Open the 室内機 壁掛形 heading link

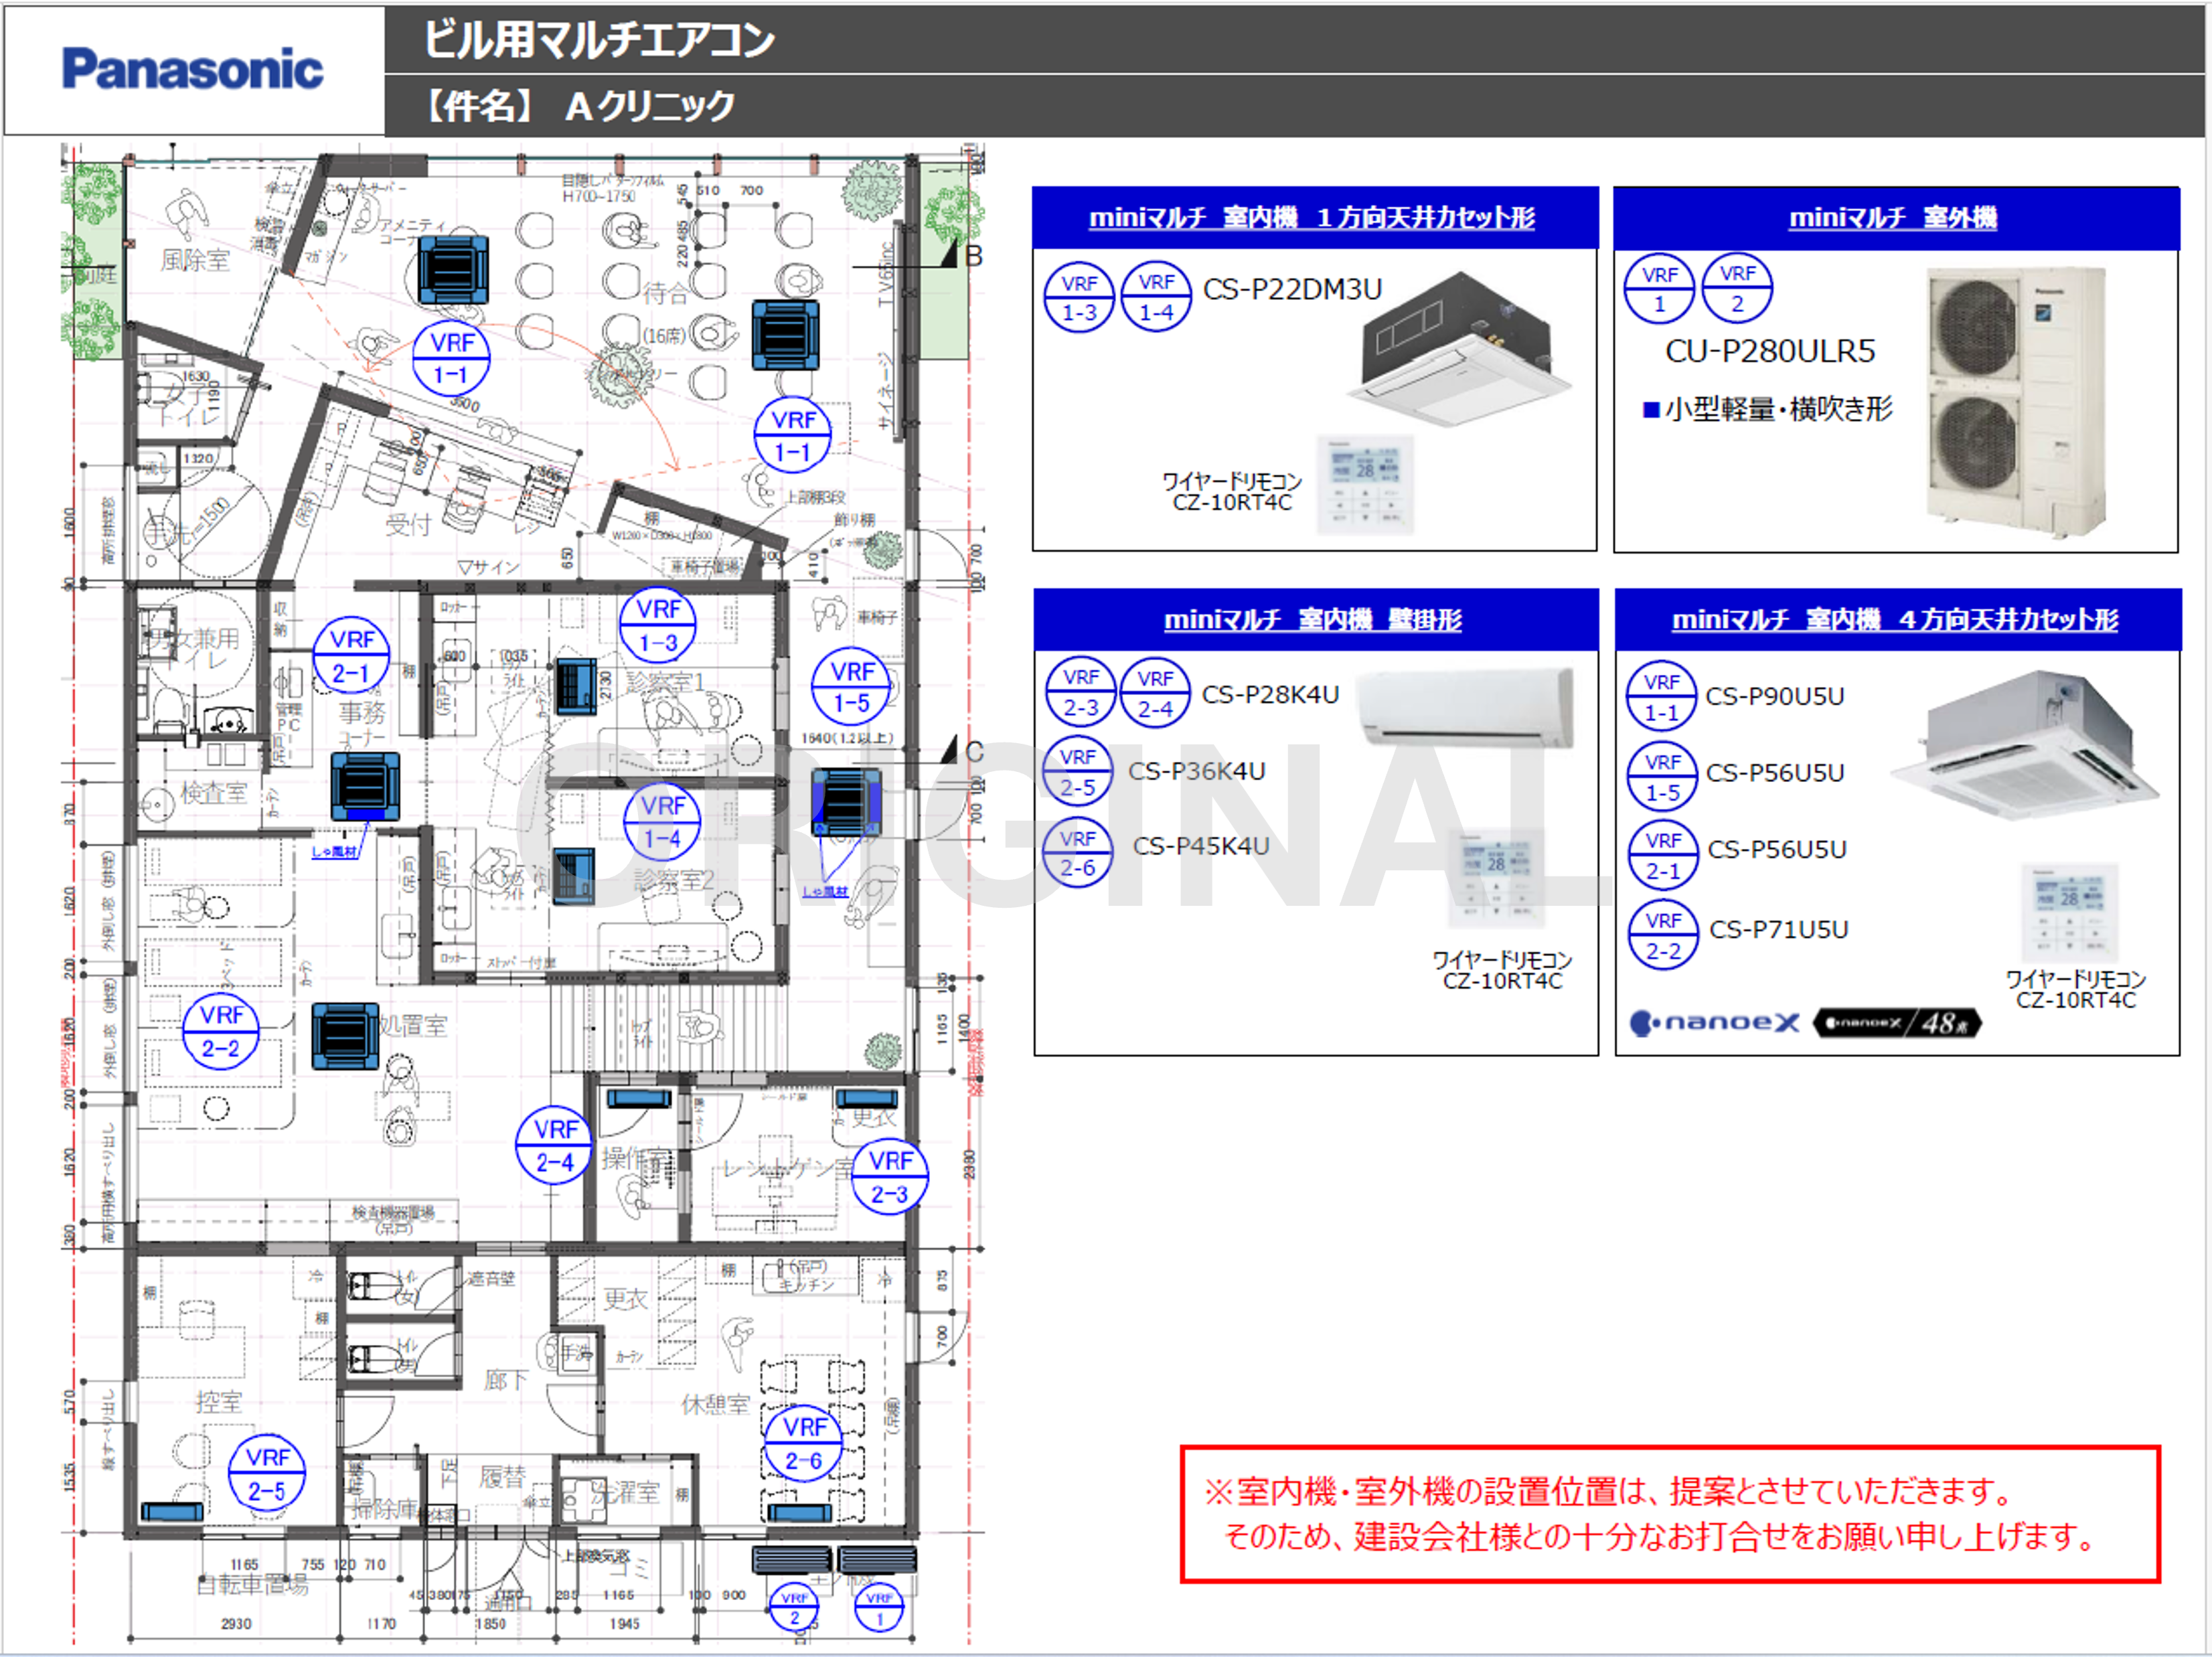tap(1312, 619)
